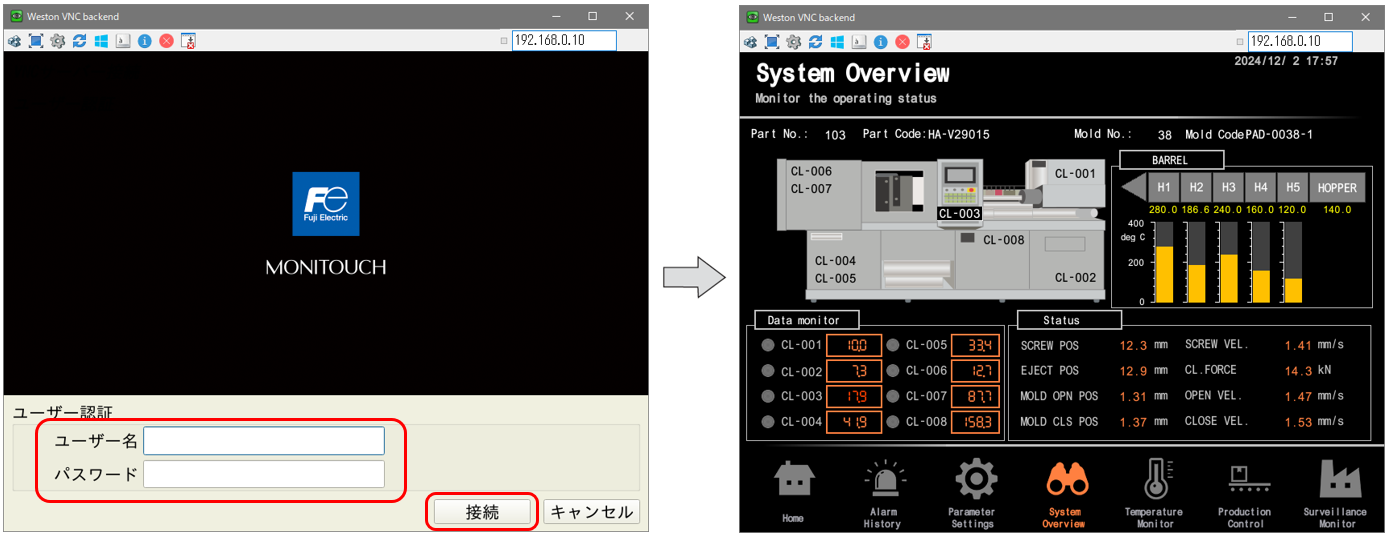The image size is (1392, 538).
Task: Click Windows key icon in overview window toolbar
Action: 837,41
